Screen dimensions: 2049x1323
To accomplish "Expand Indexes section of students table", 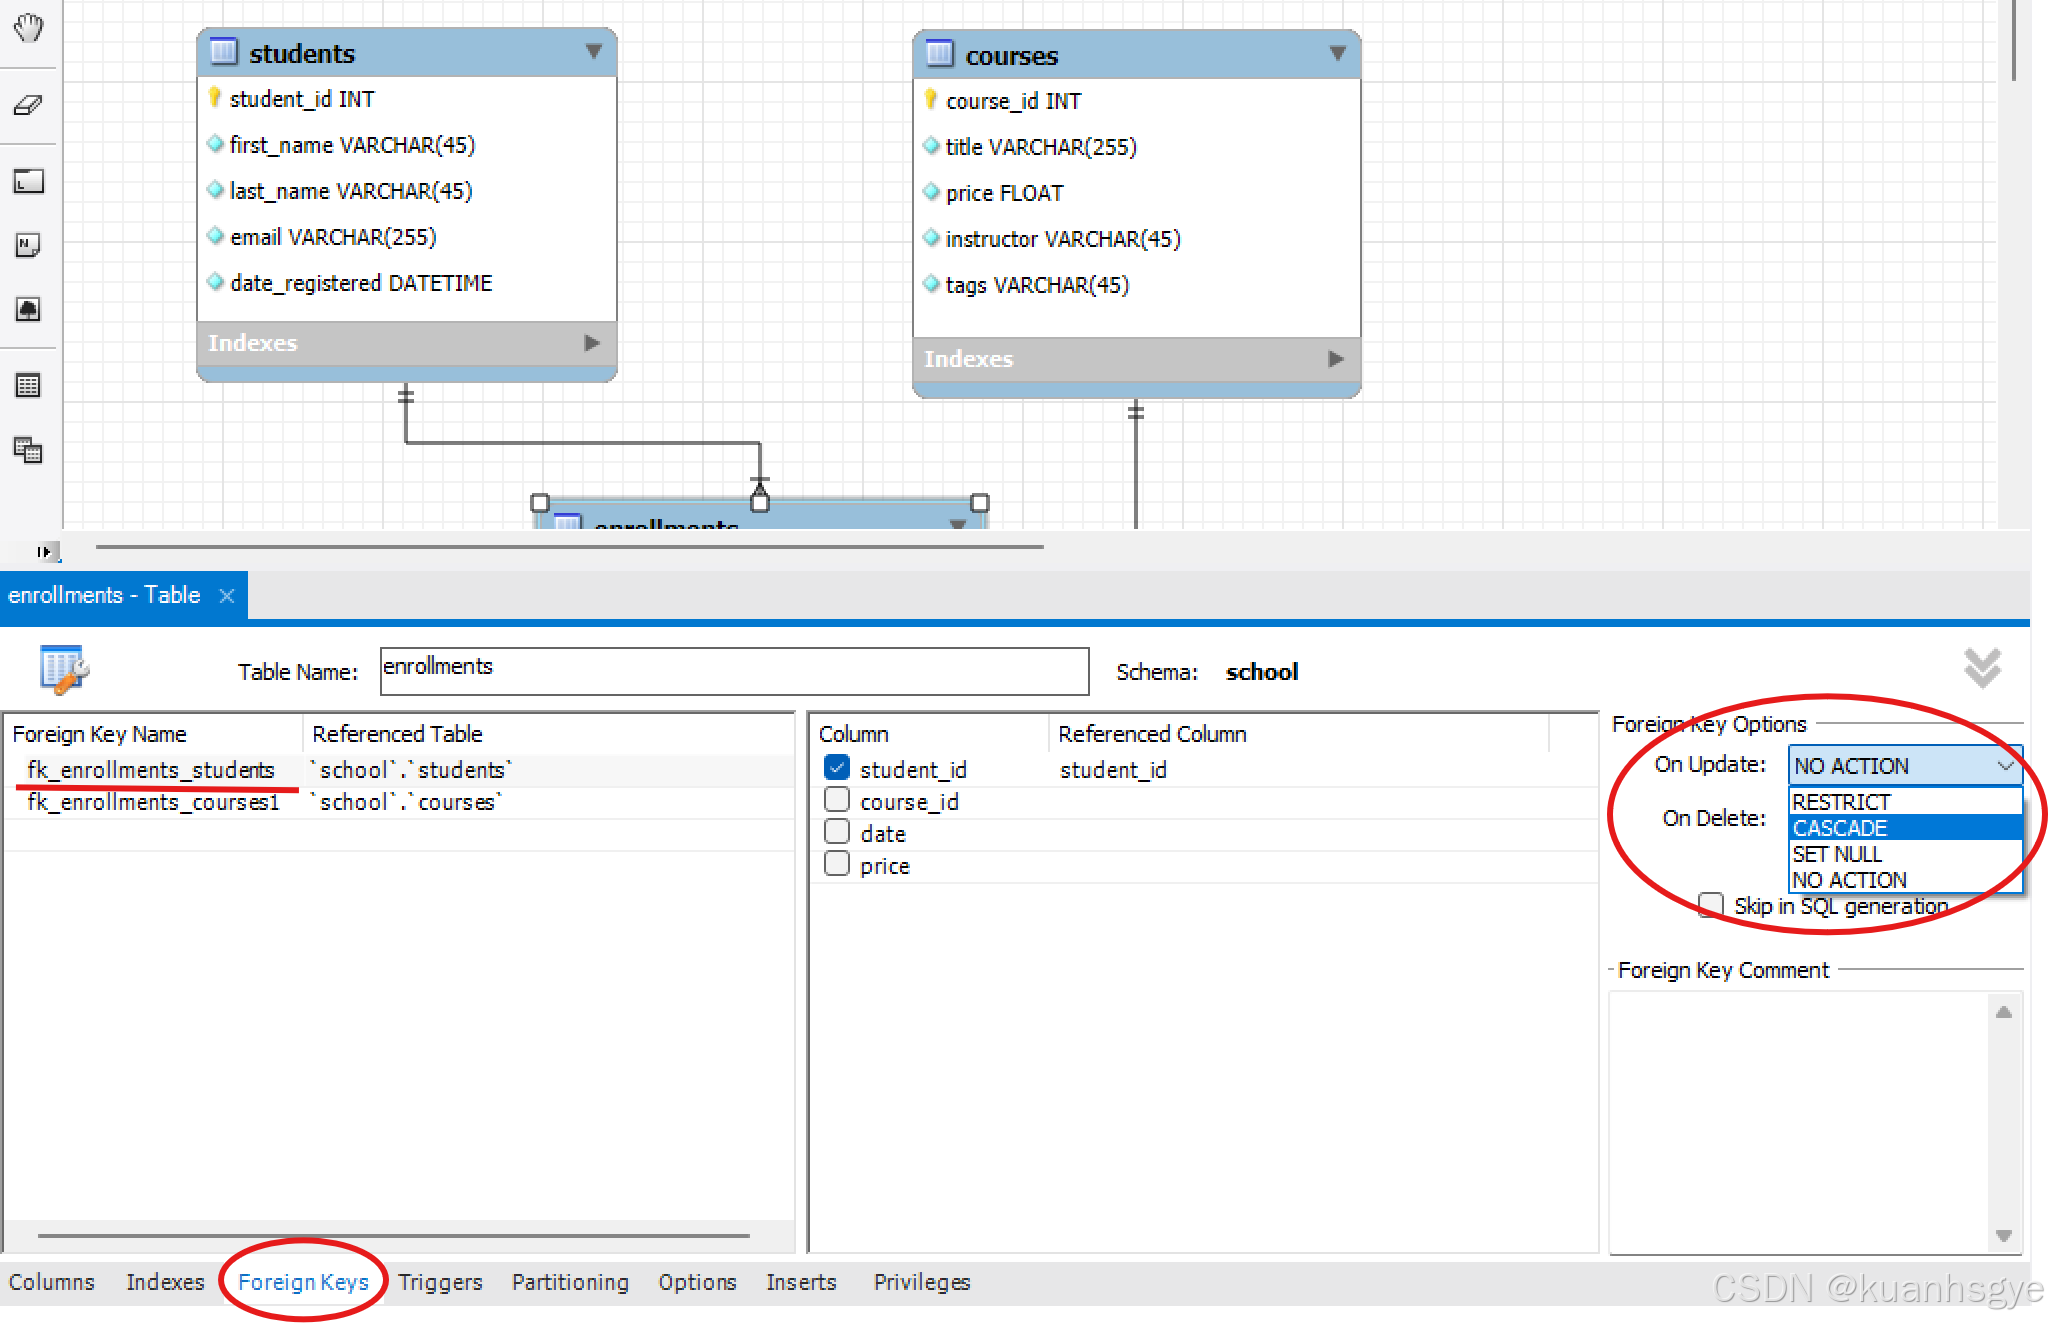I will [x=592, y=343].
